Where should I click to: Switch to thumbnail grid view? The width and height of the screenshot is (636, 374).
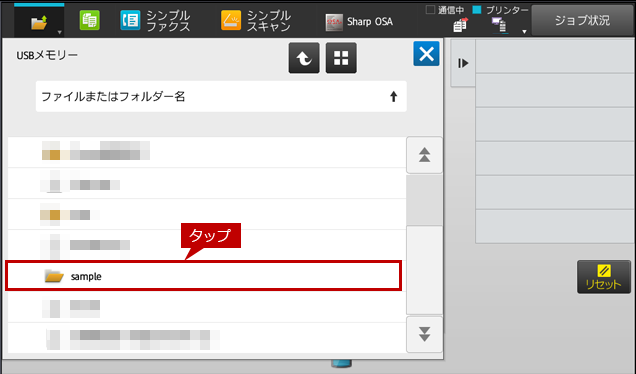[x=341, y=58]
